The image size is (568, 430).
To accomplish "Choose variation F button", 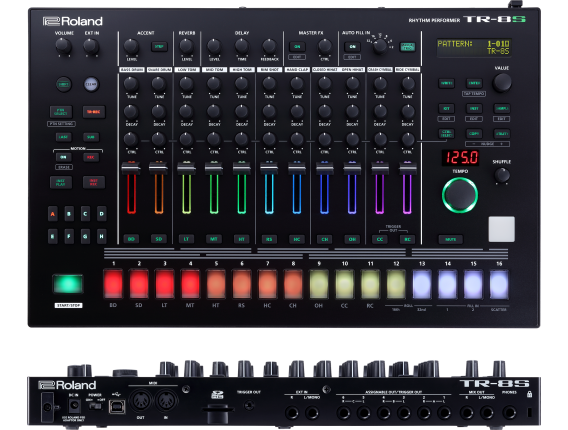I will [x=69, y=237].
